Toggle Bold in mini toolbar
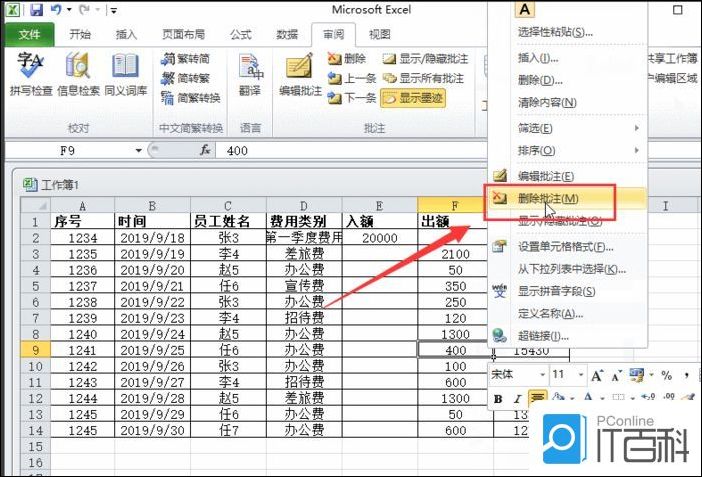Viewport: 702px width, 477px height. 498,399
